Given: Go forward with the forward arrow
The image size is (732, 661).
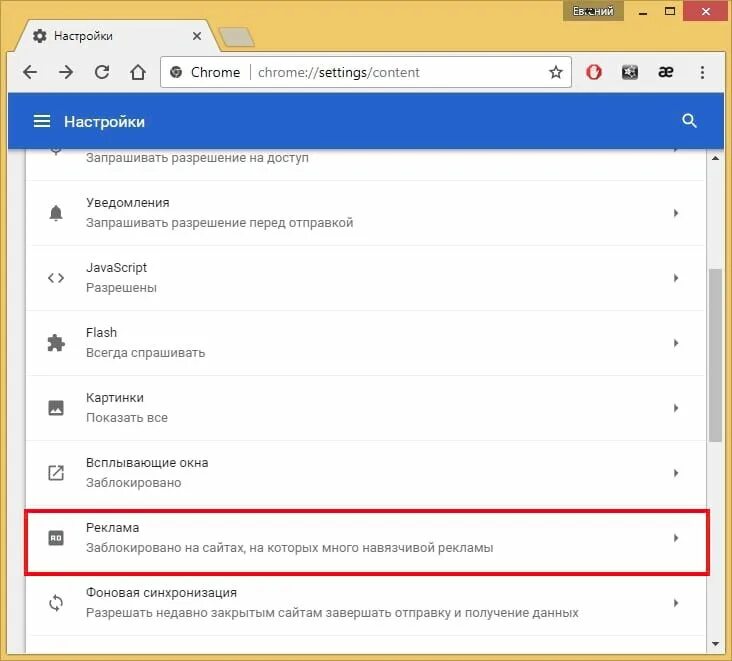Looking at the screenshot, I should [x=66, y=72].
